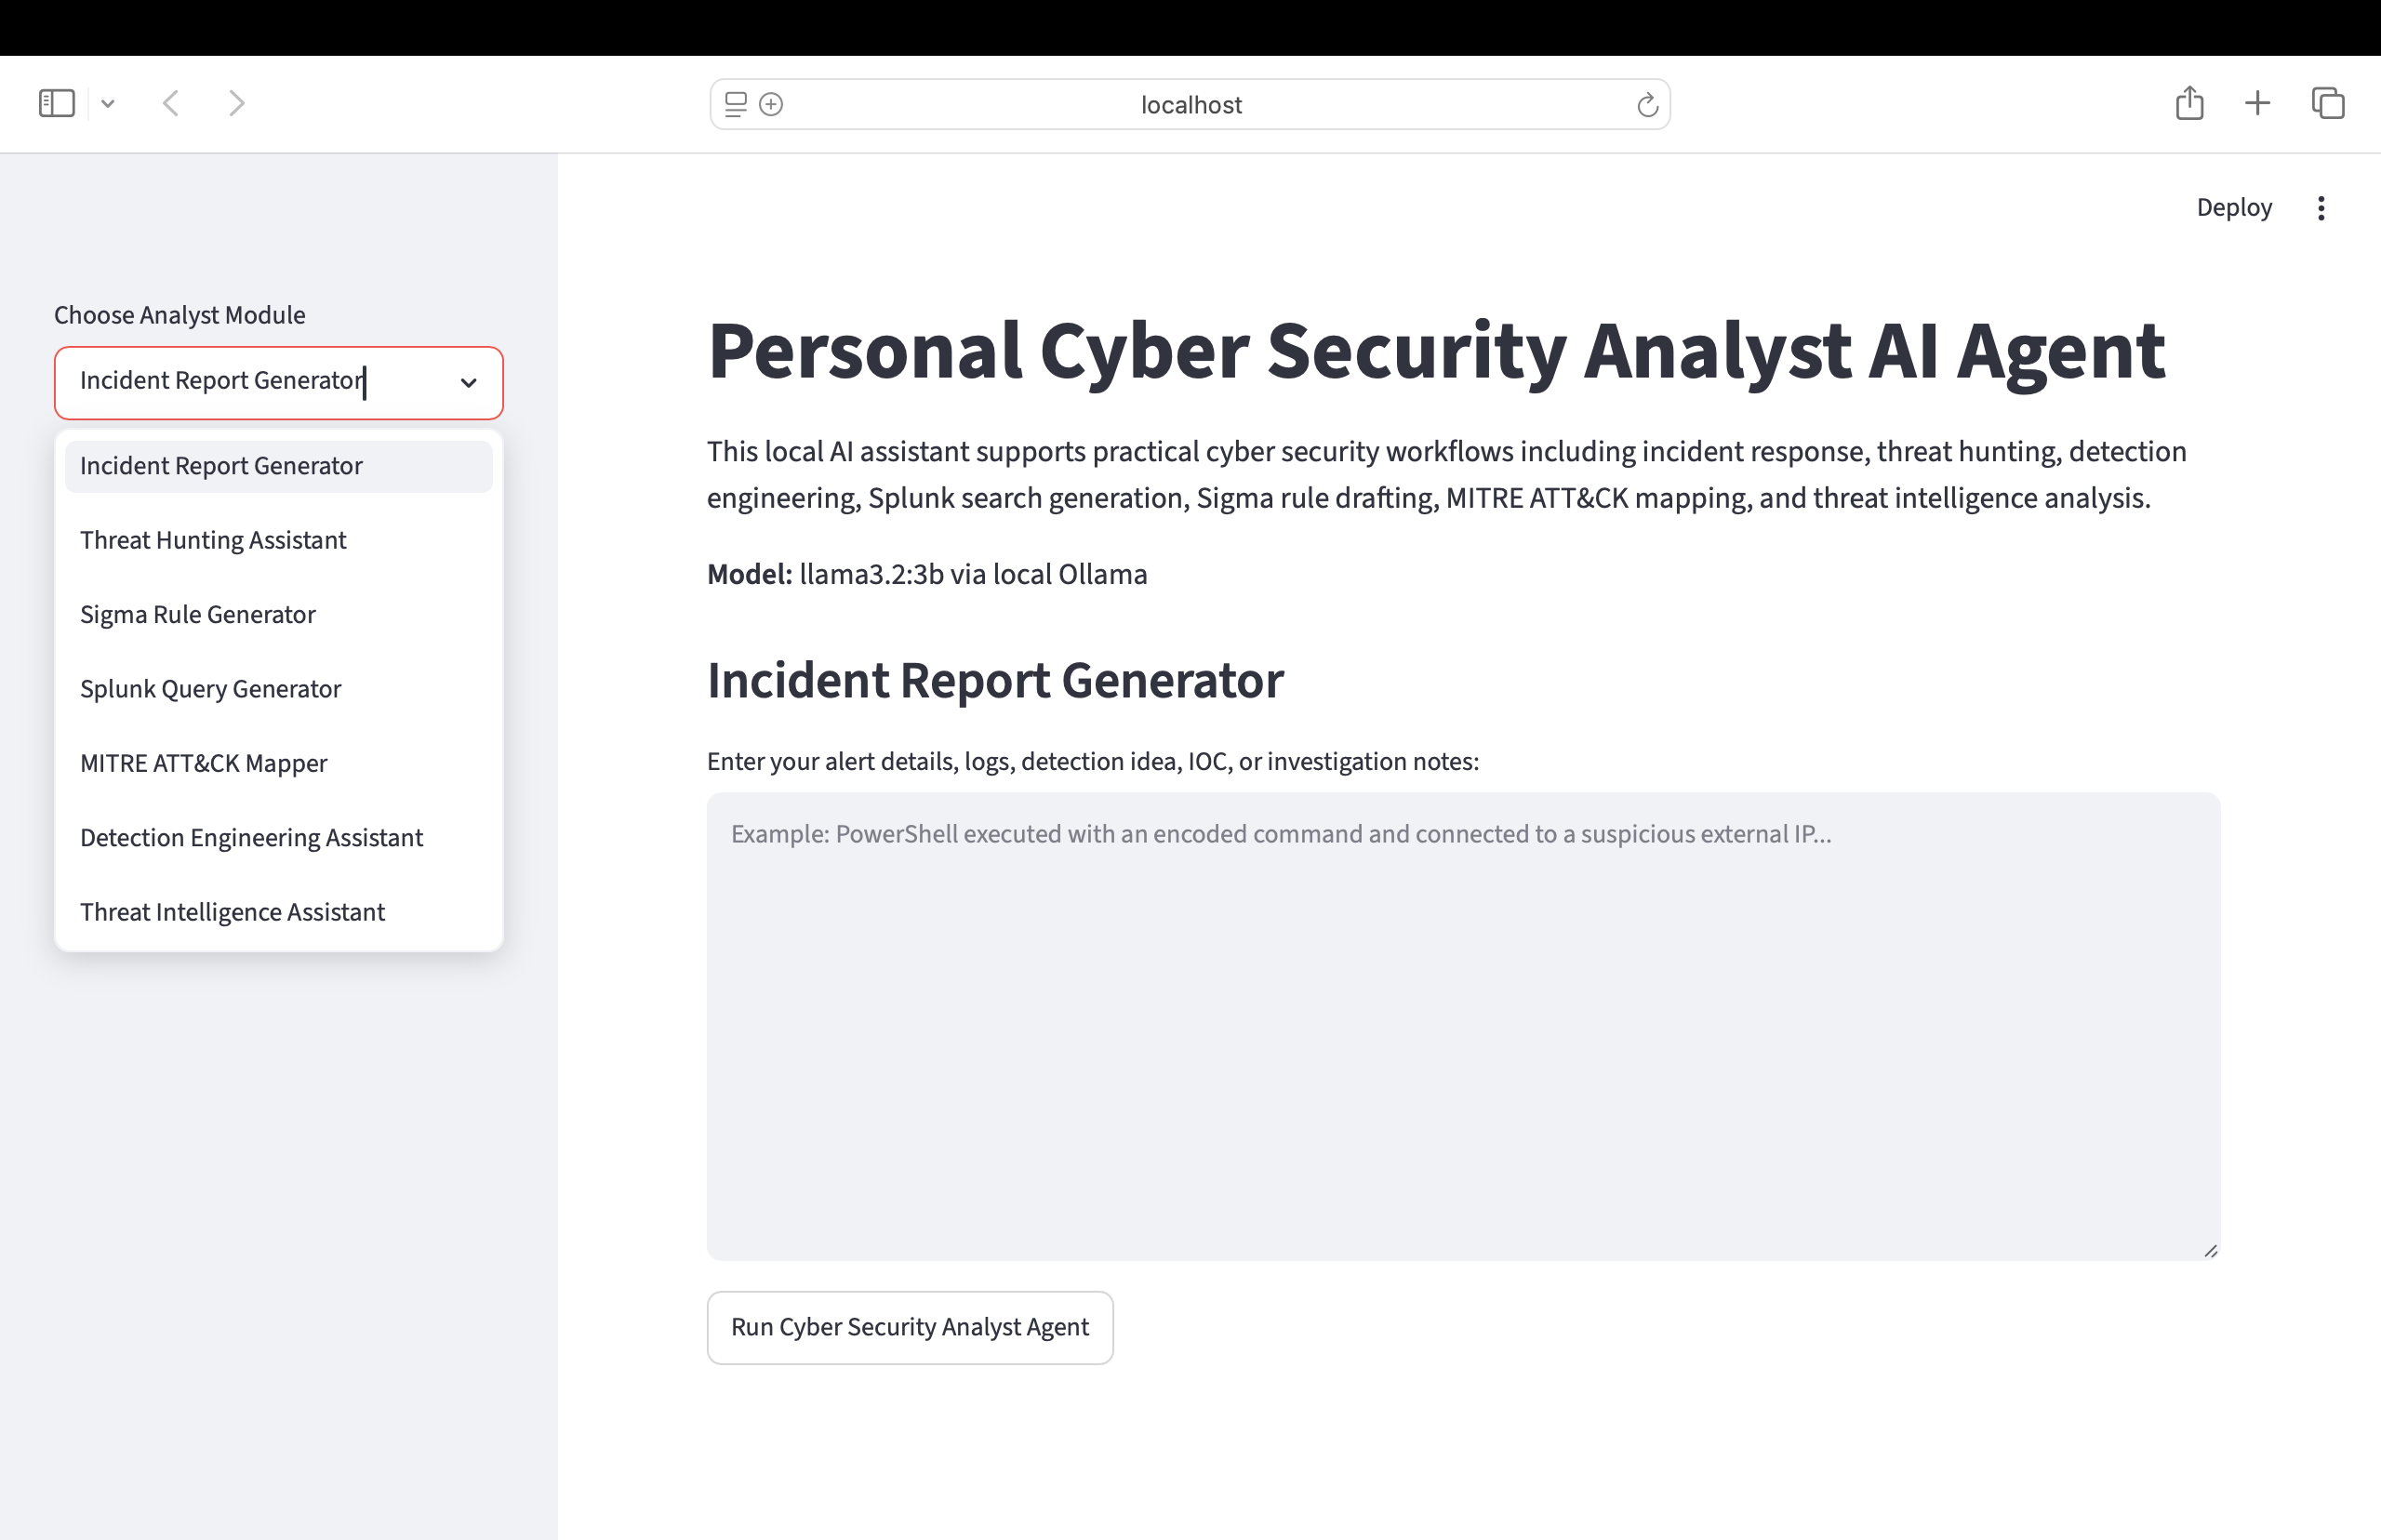Click the Choose Analyst Module label
2381x1540 pixels.
[x=180, y=315]
